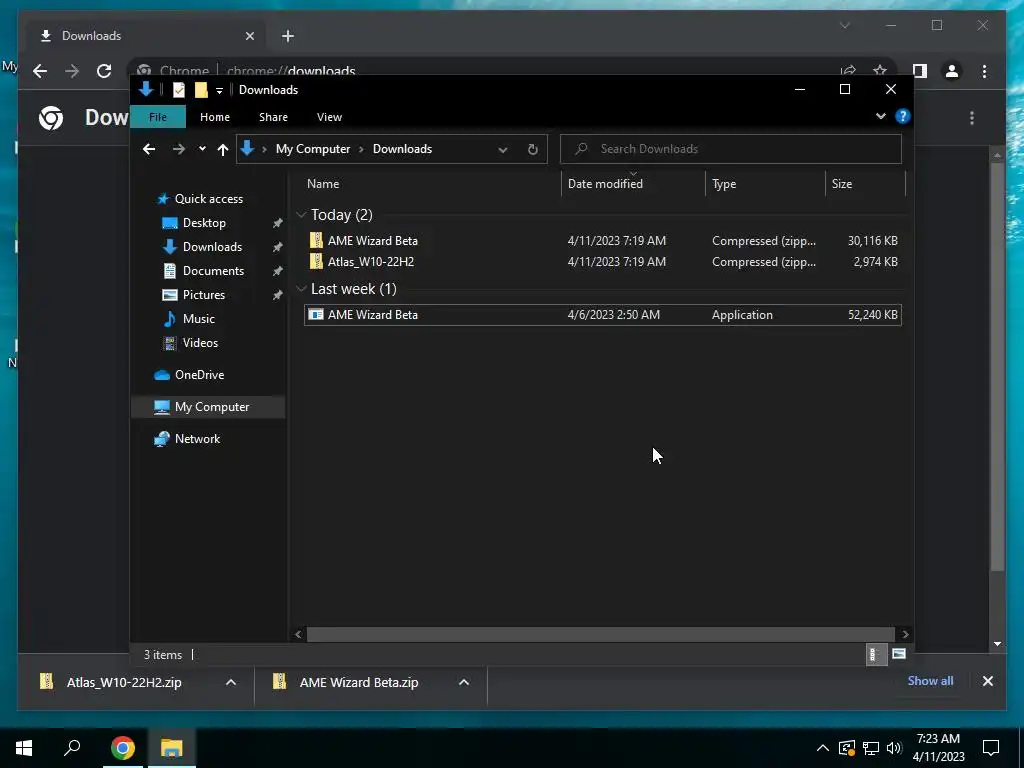This screenshot has width=1024, height=768.
Task: Open the File ribbon tab
Action: 158,117
